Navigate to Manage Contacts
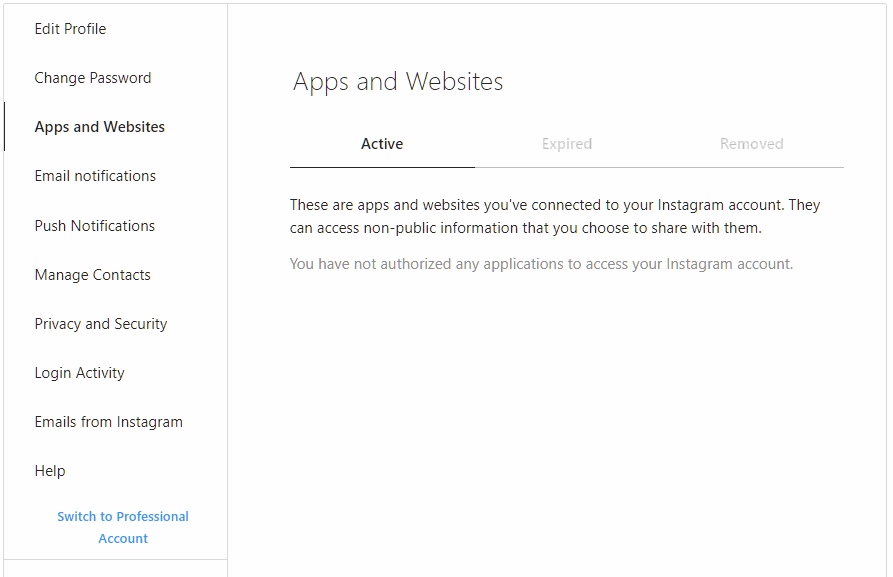 click(x=92, y=275)
